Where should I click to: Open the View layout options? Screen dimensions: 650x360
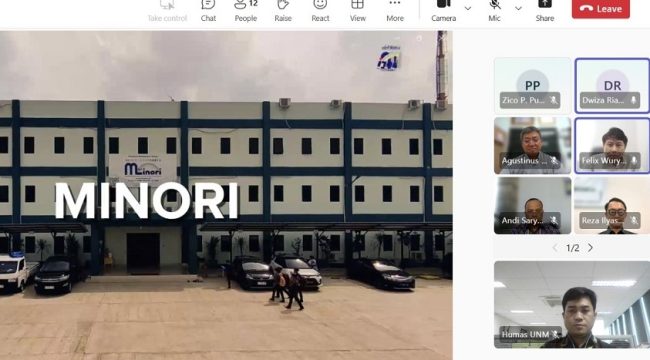357,11
